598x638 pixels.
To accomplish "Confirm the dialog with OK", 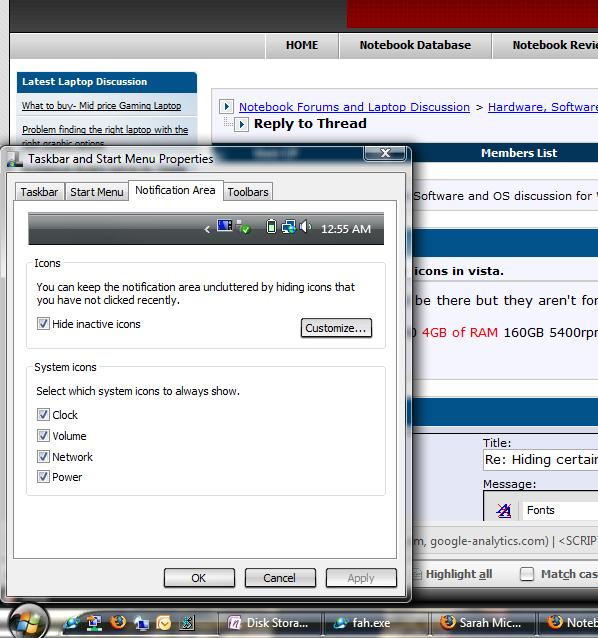I will click(199, 578).
